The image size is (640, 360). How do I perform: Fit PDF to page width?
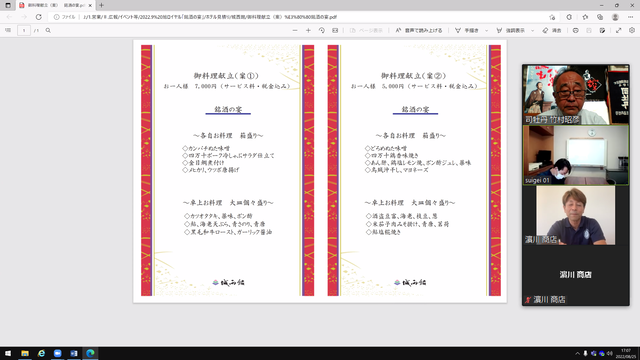click(x=335, y=30)
